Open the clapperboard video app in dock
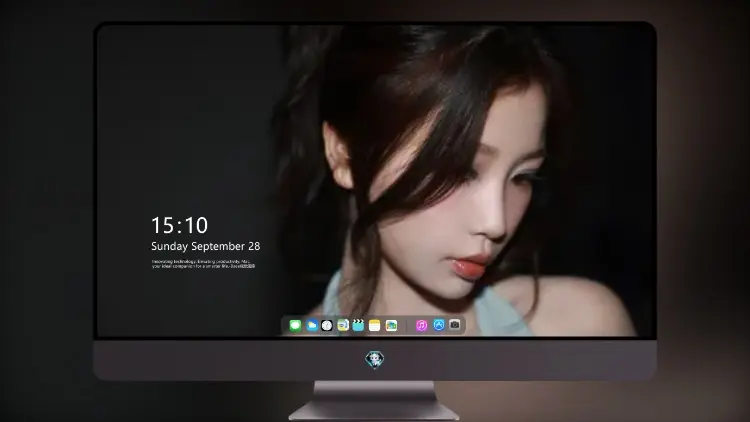The image size is (750, 422). click(x=358, y=325)
